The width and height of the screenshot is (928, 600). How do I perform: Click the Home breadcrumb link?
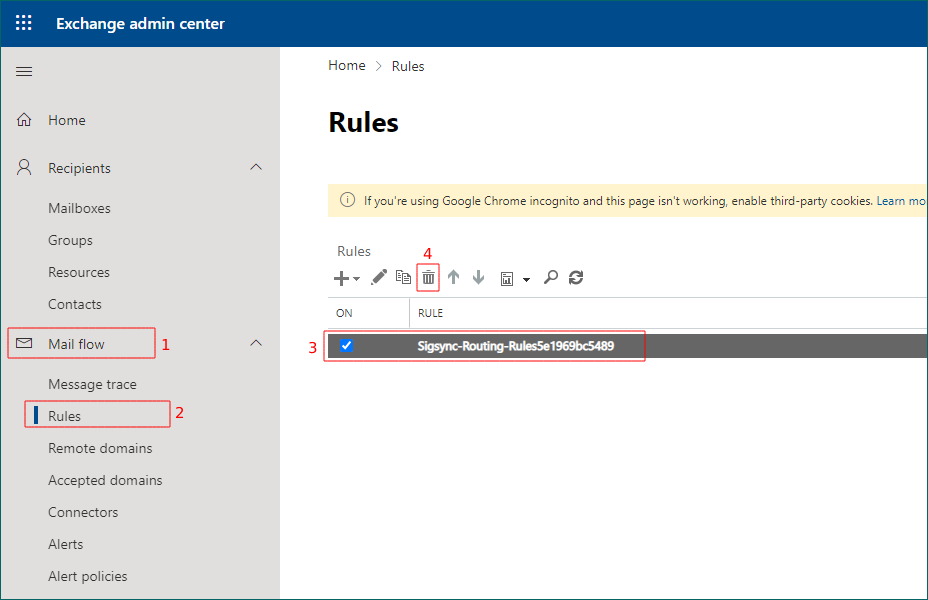tap(347, 66)
